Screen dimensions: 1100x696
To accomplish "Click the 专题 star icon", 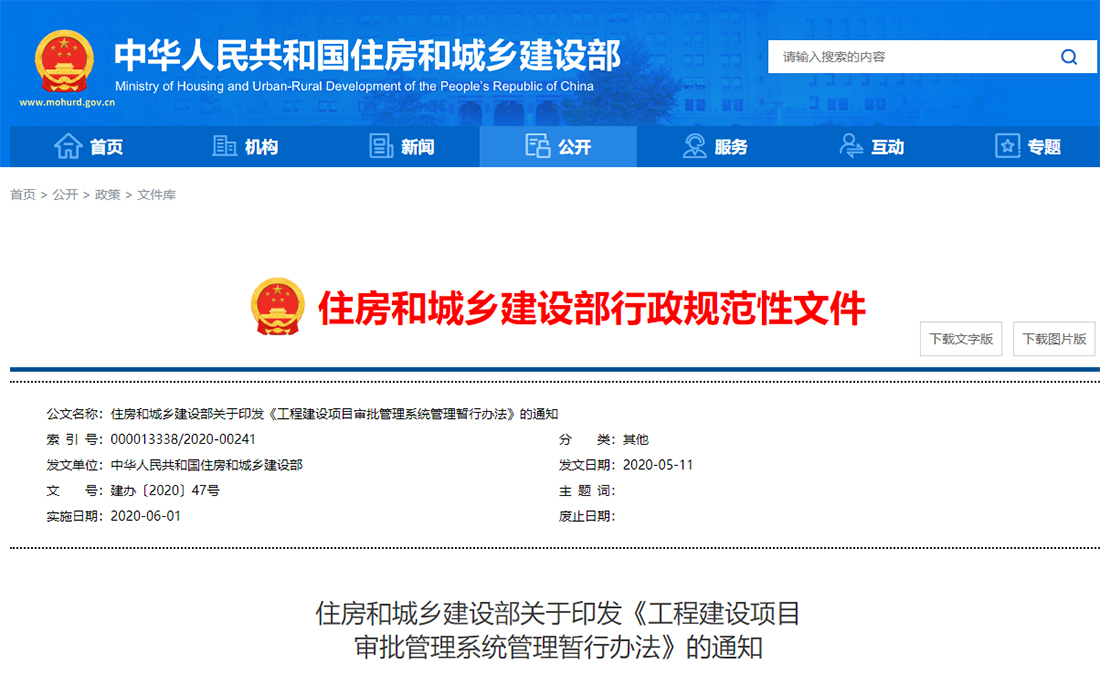I will pyautogui.click(x=1007, y=146).
